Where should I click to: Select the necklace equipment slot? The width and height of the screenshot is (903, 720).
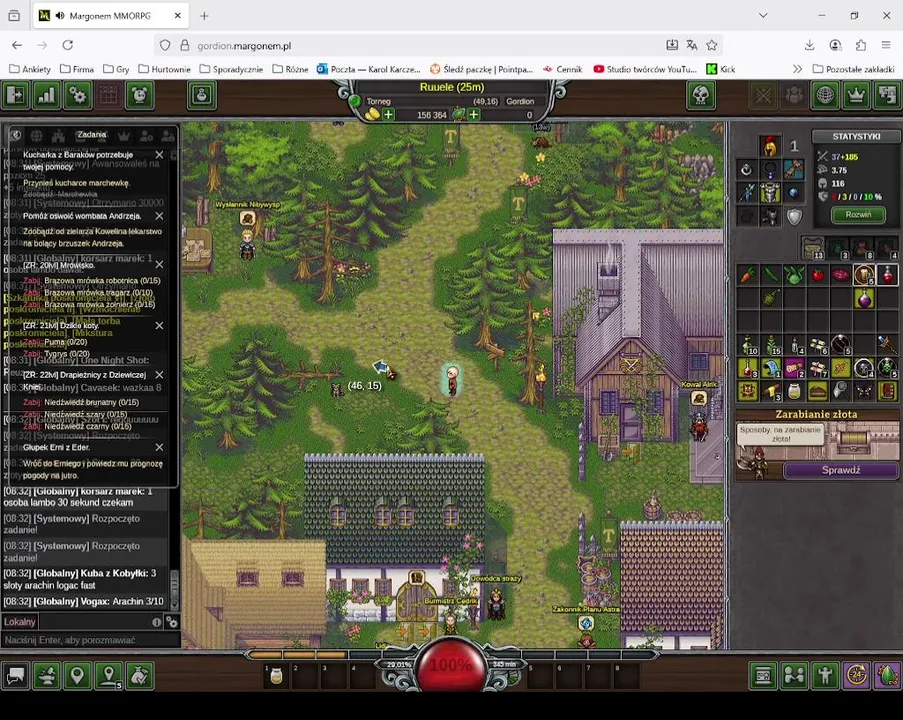pos(770,169)
